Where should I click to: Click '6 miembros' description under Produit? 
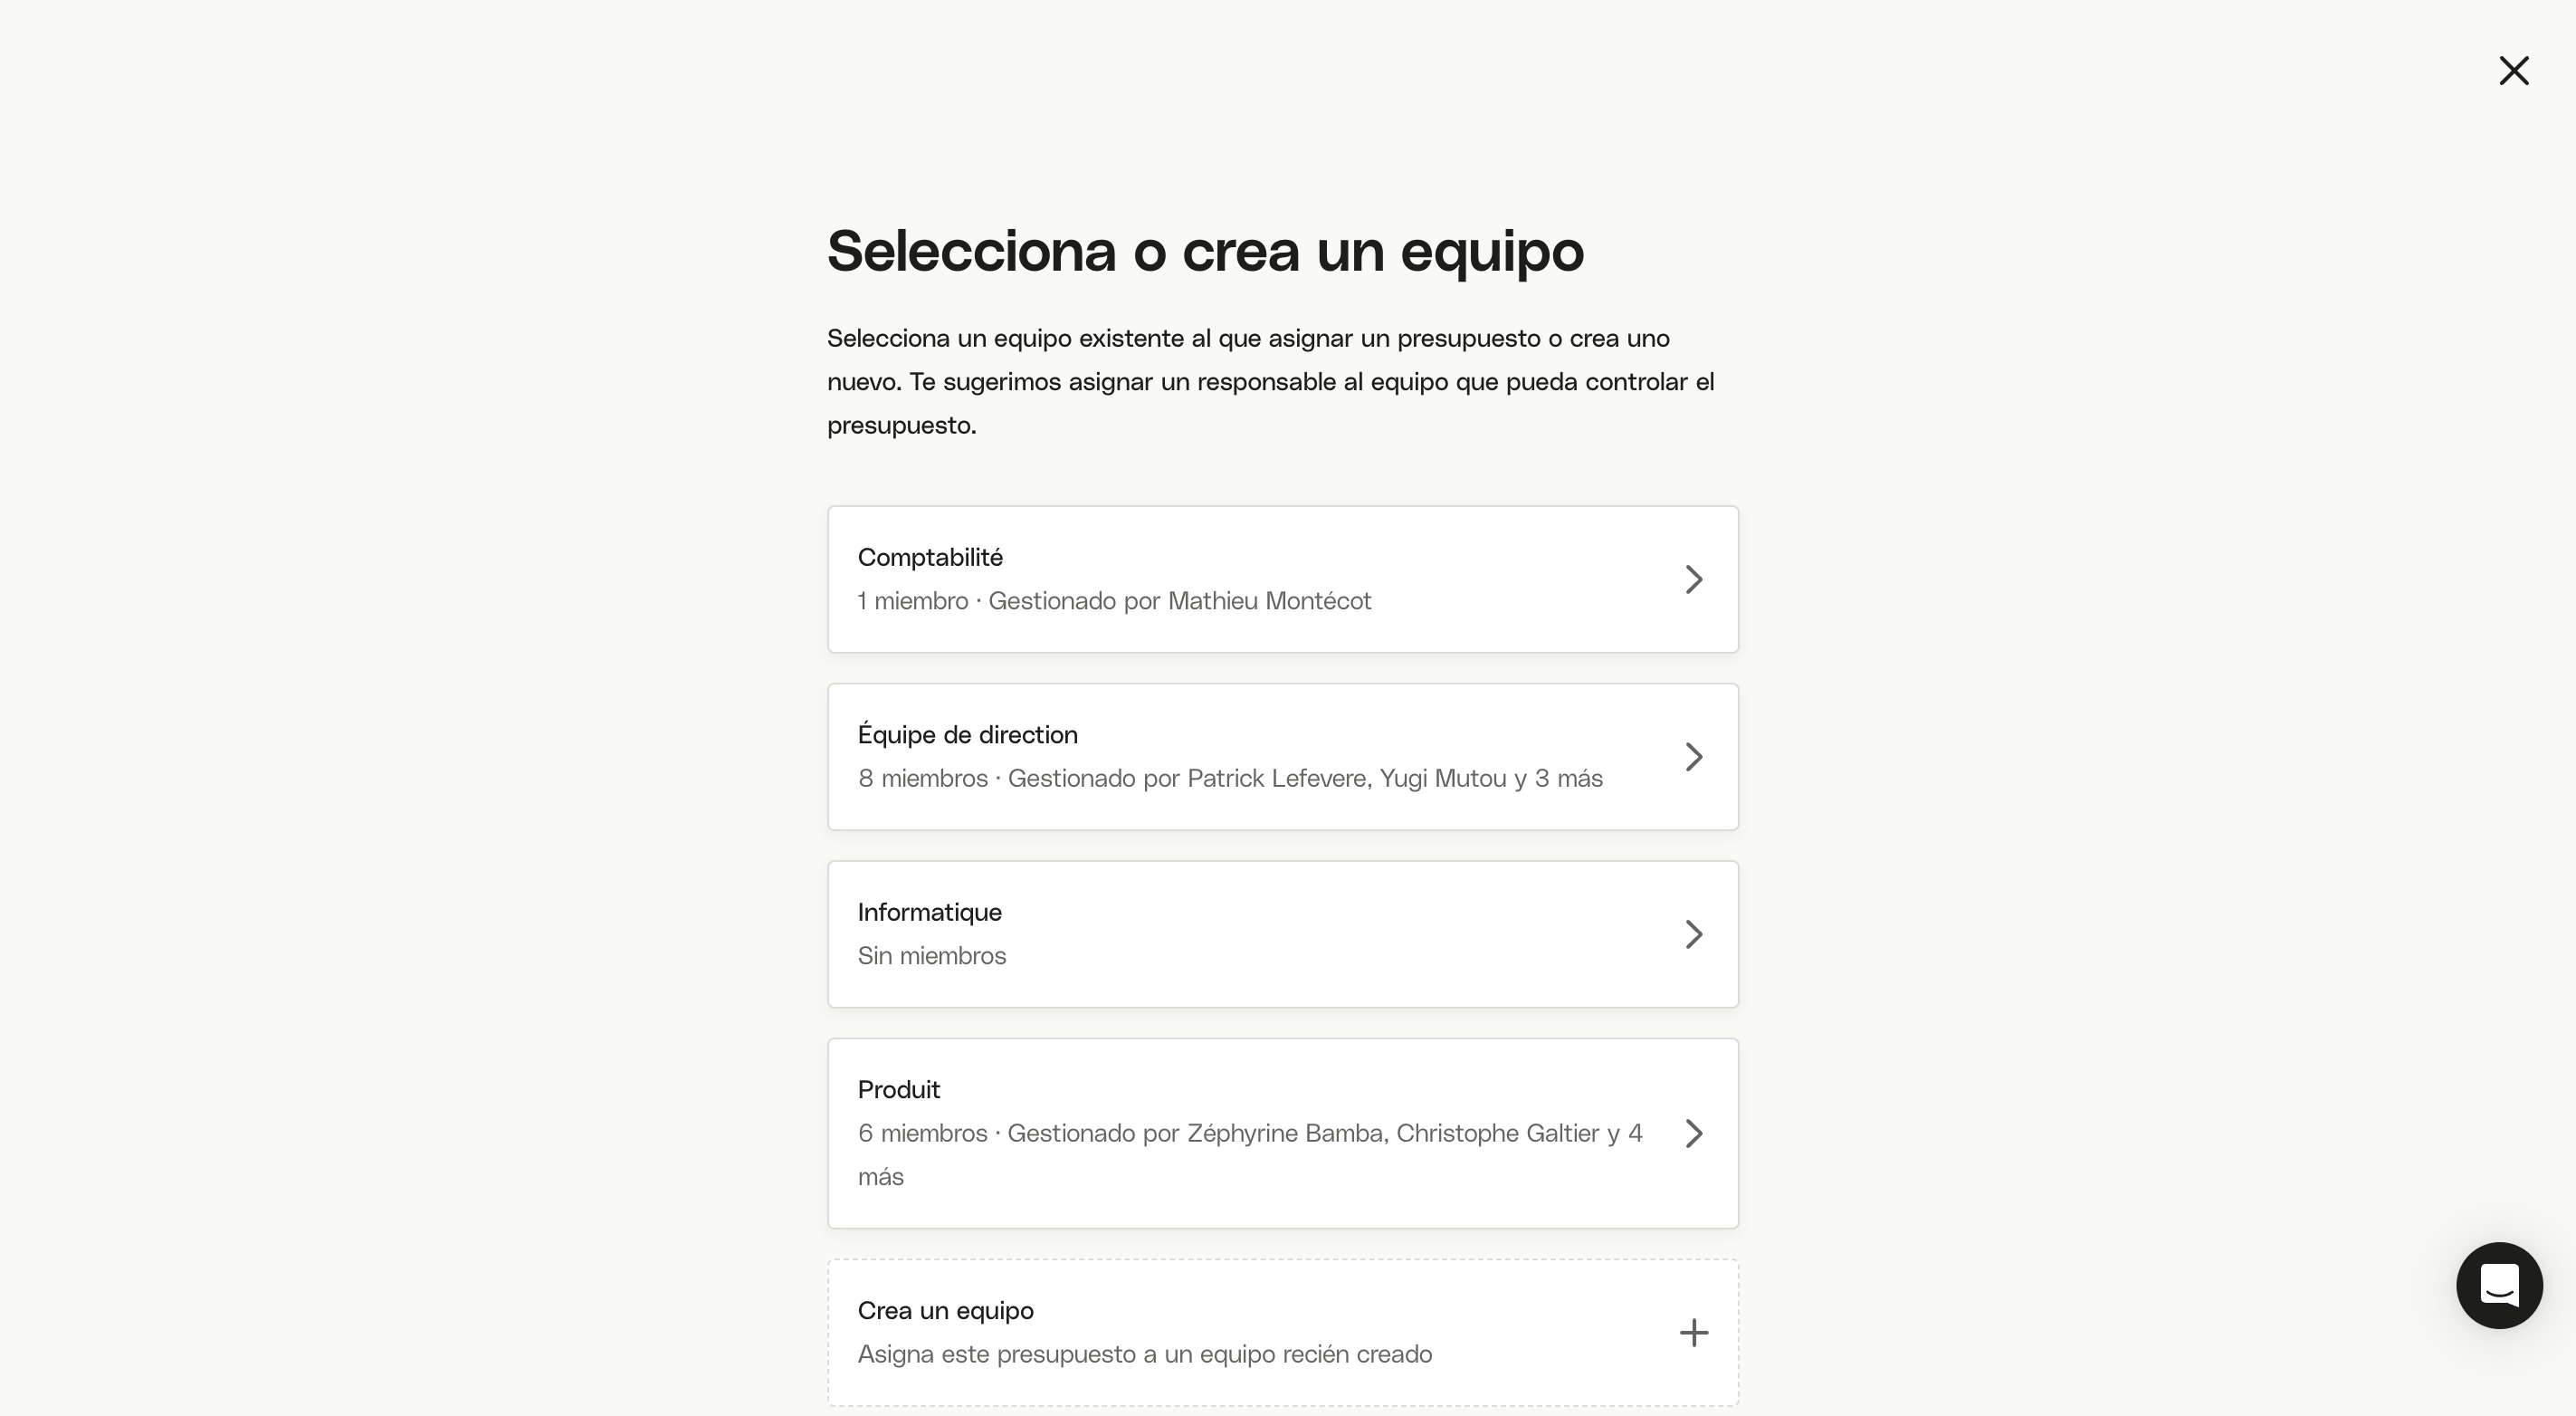click(1250, 1154)
